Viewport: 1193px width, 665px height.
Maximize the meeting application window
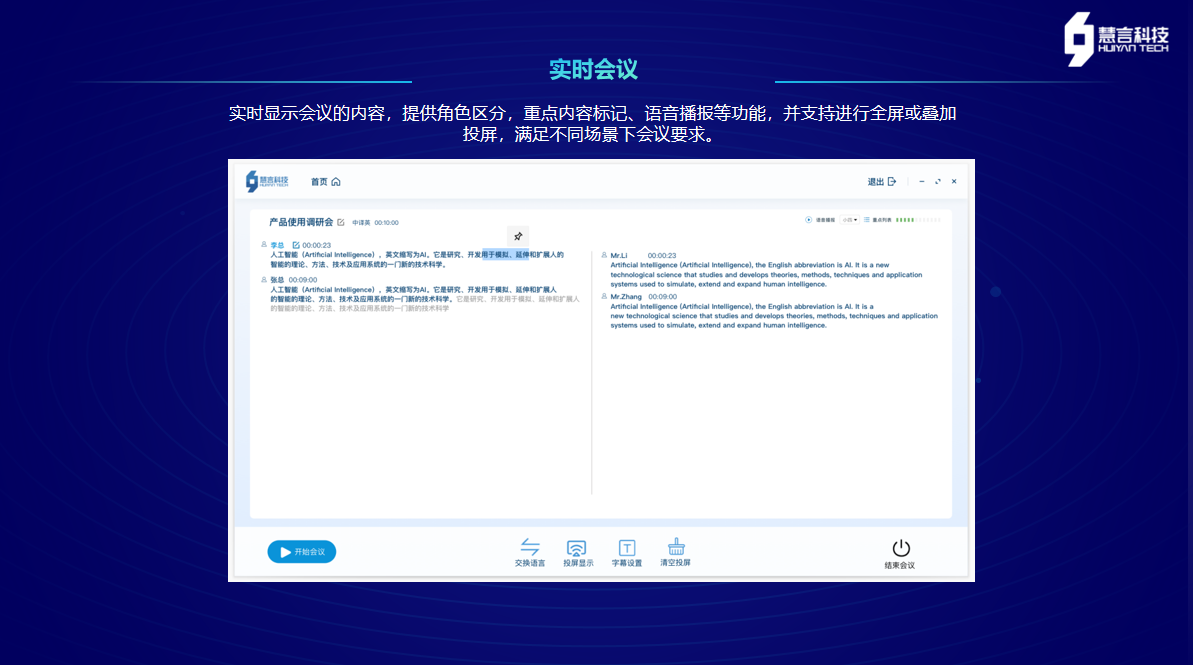point(938,181)
